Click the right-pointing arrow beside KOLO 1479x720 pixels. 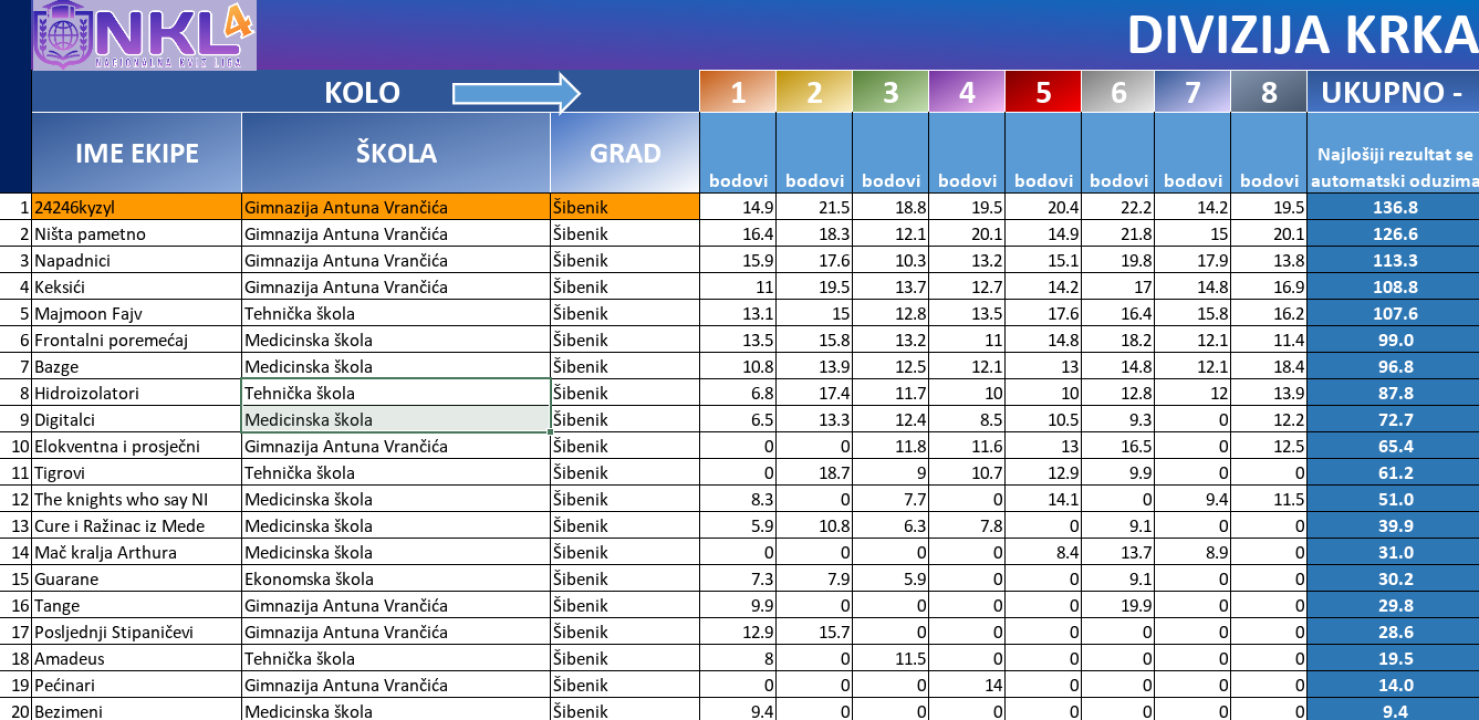pyautogui.click(x=516, y=93)
